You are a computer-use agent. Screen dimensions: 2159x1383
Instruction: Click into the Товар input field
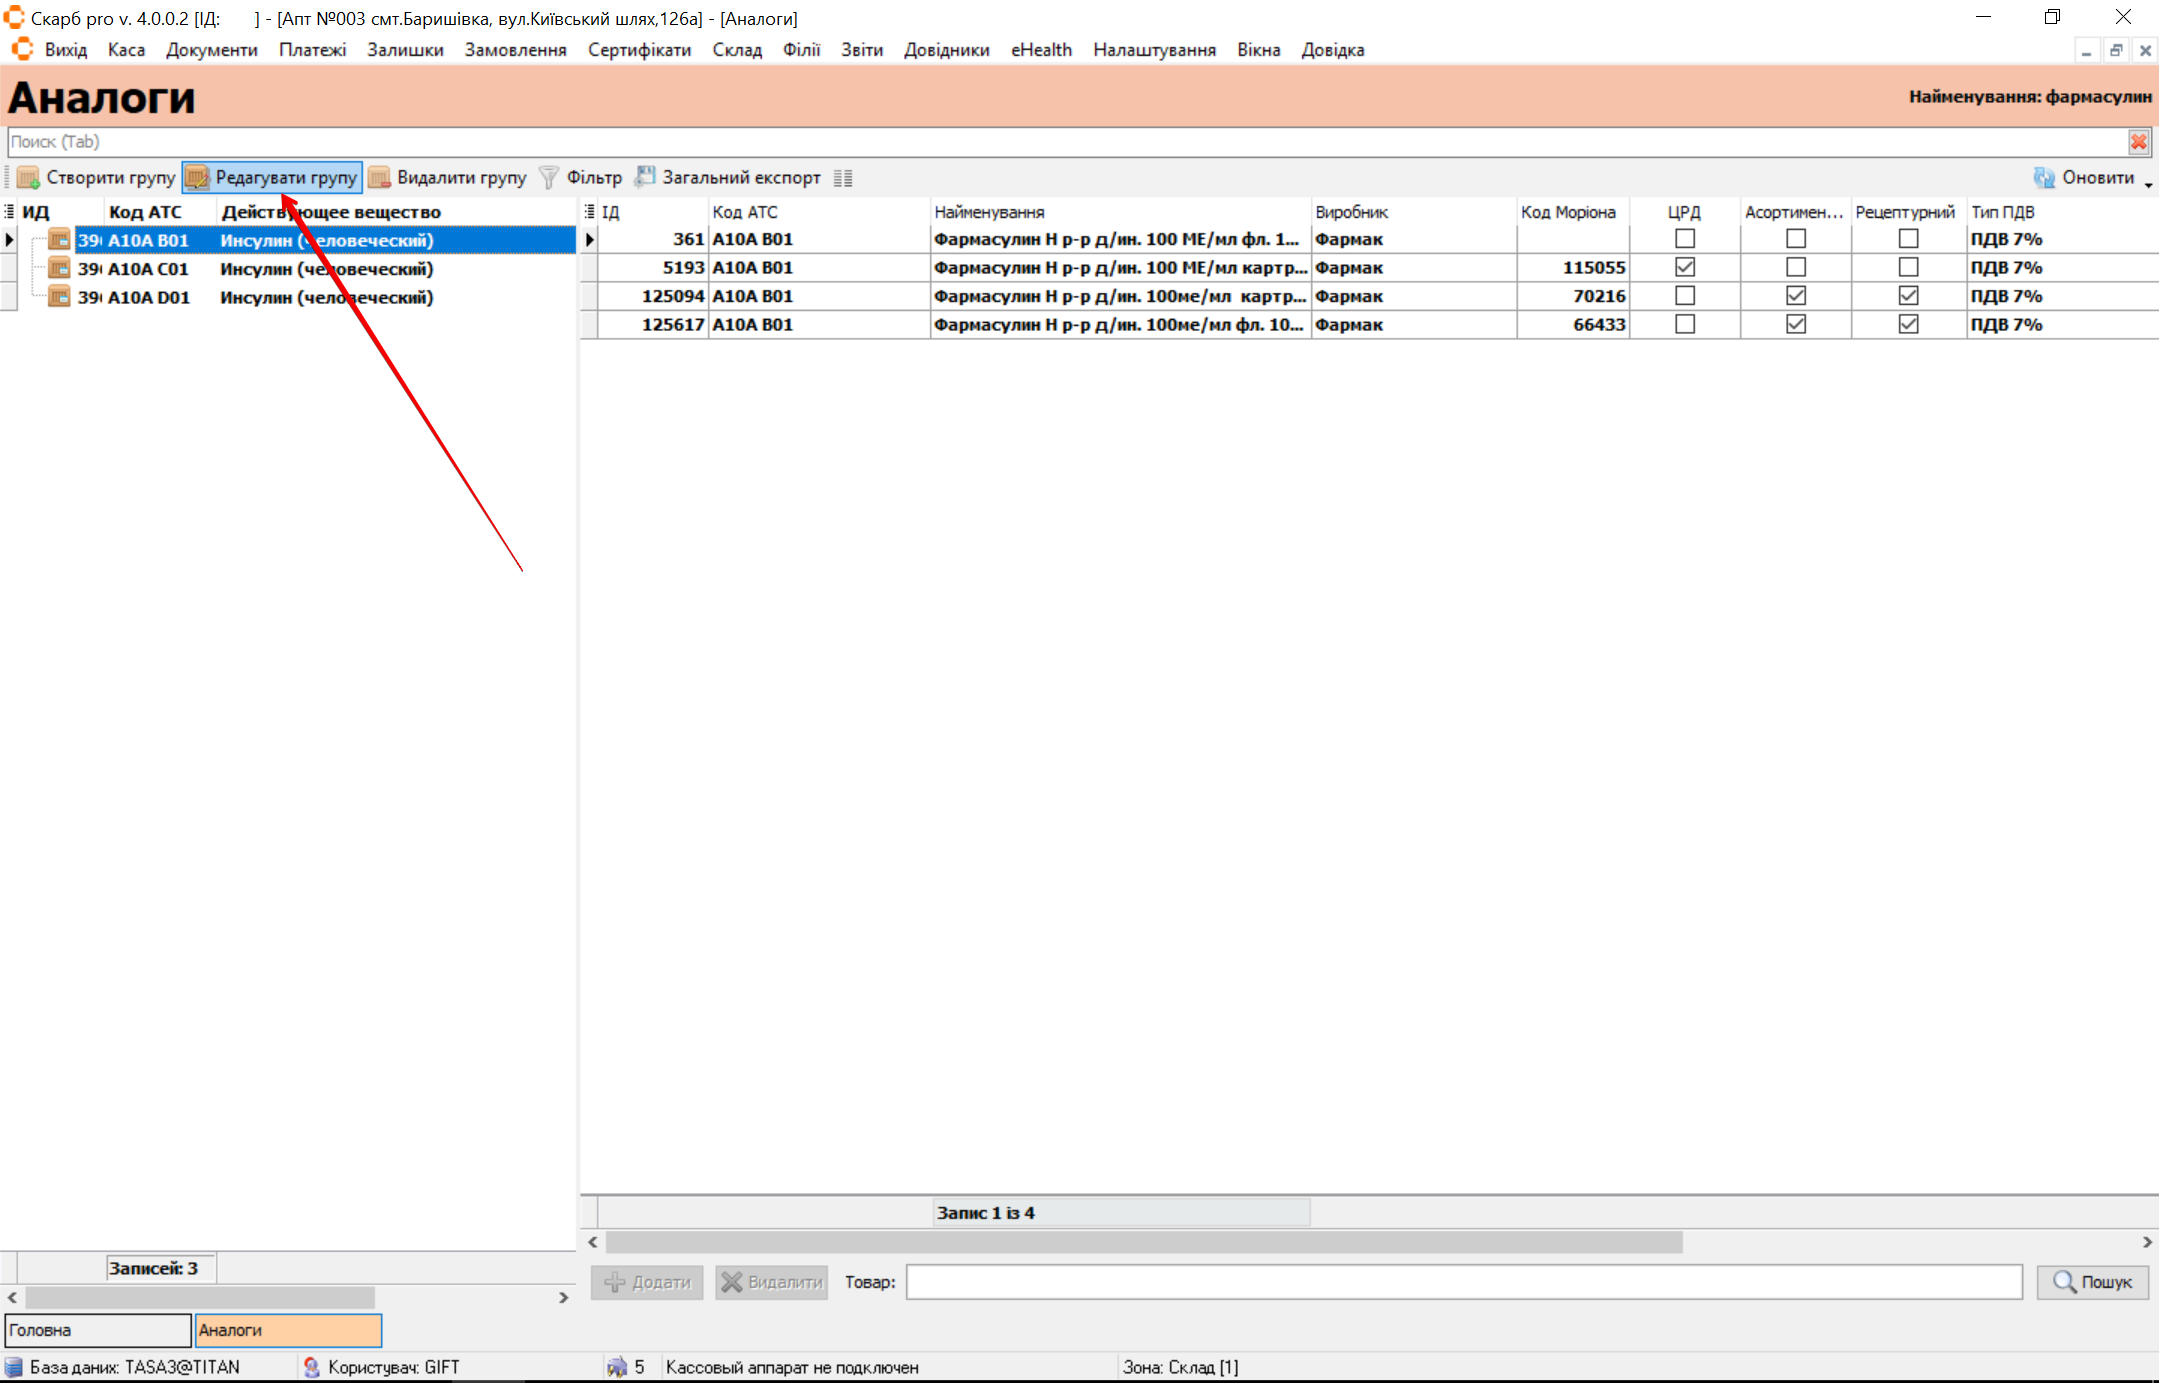(1463, 1282)
